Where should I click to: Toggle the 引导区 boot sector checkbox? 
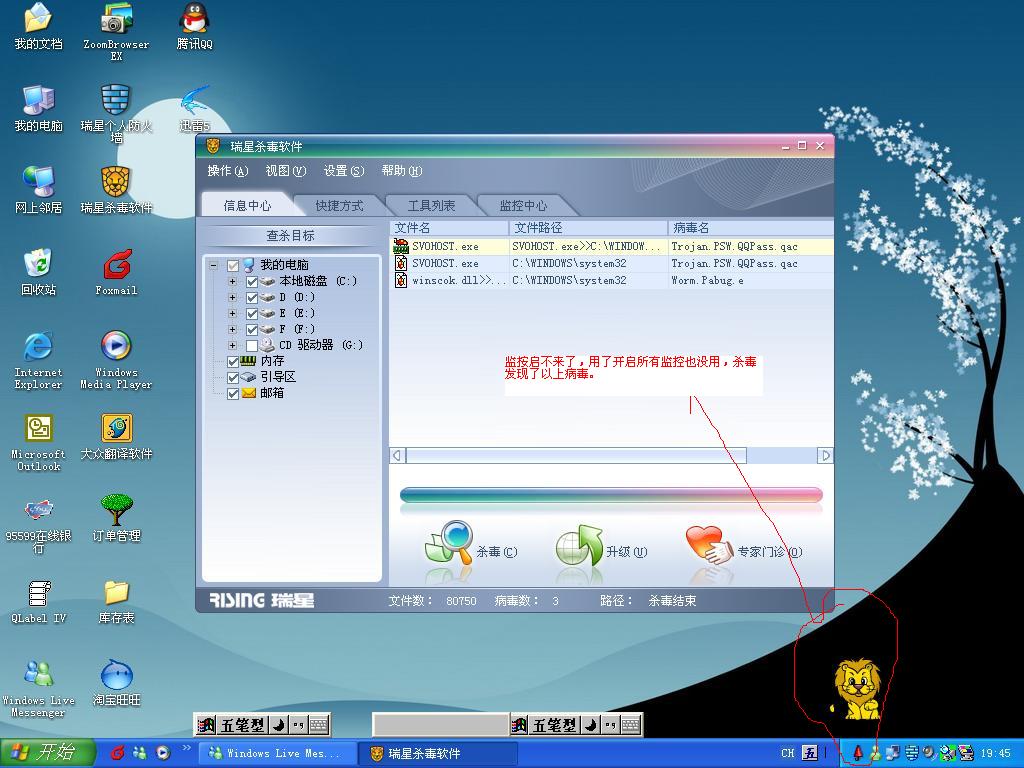click(x=232, y=377)
